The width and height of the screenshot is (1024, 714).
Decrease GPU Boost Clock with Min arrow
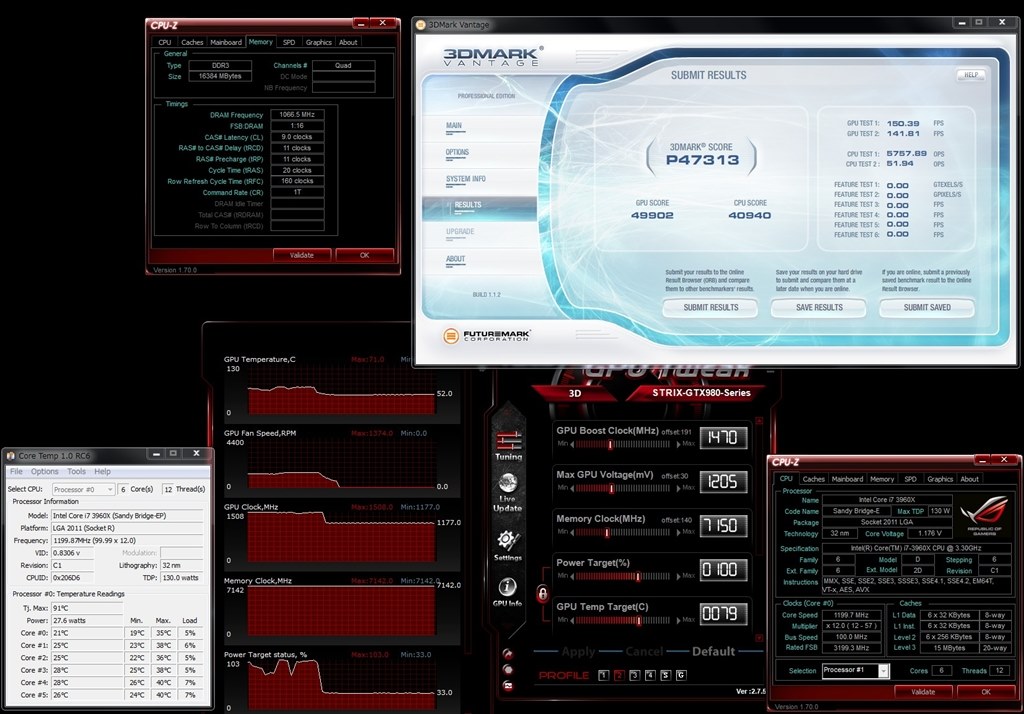click(572, 444)
